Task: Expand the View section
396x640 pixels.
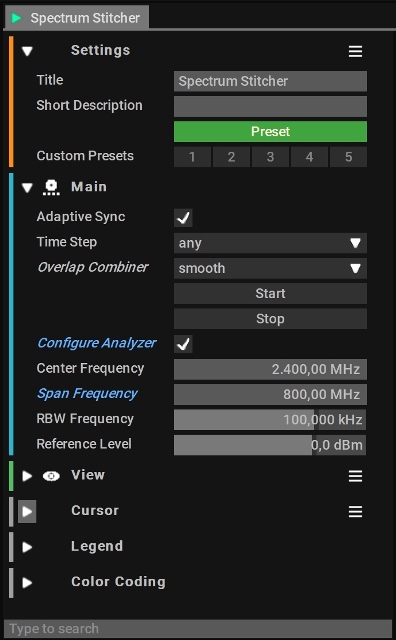Action: pyautogui.click(x=27, y=476)
